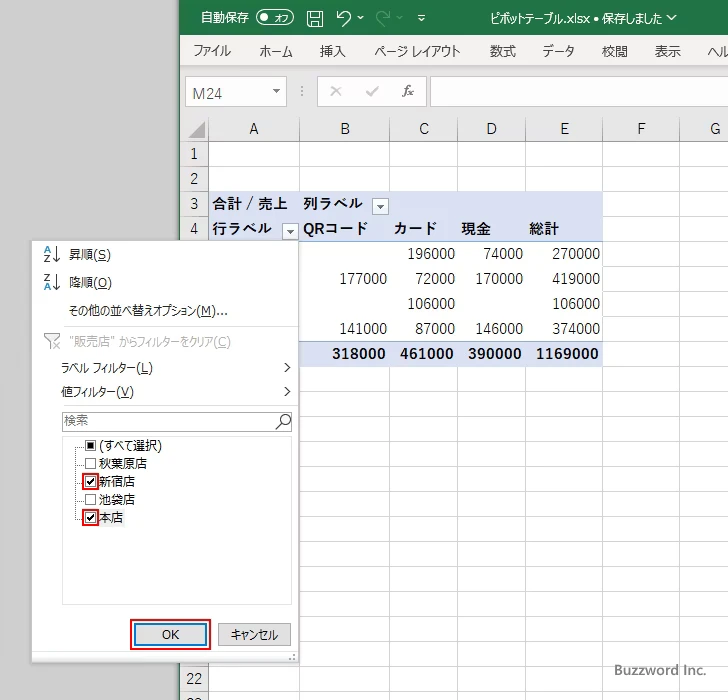Select row 3 header

pos(194,204)
